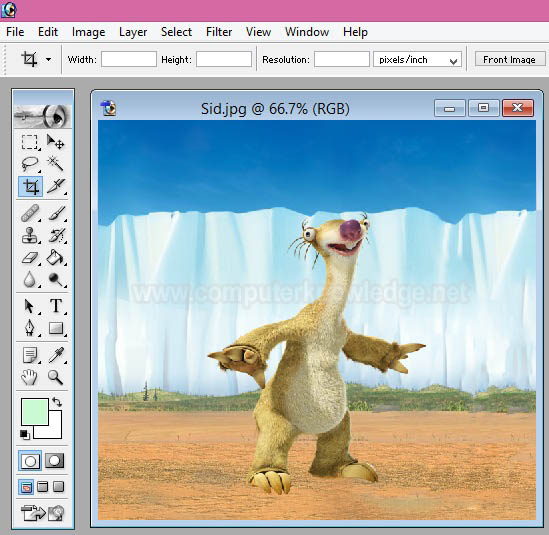Select the Healing Brush bandage tool
This screenshot has width=549, height=535.
pos(30,214)
